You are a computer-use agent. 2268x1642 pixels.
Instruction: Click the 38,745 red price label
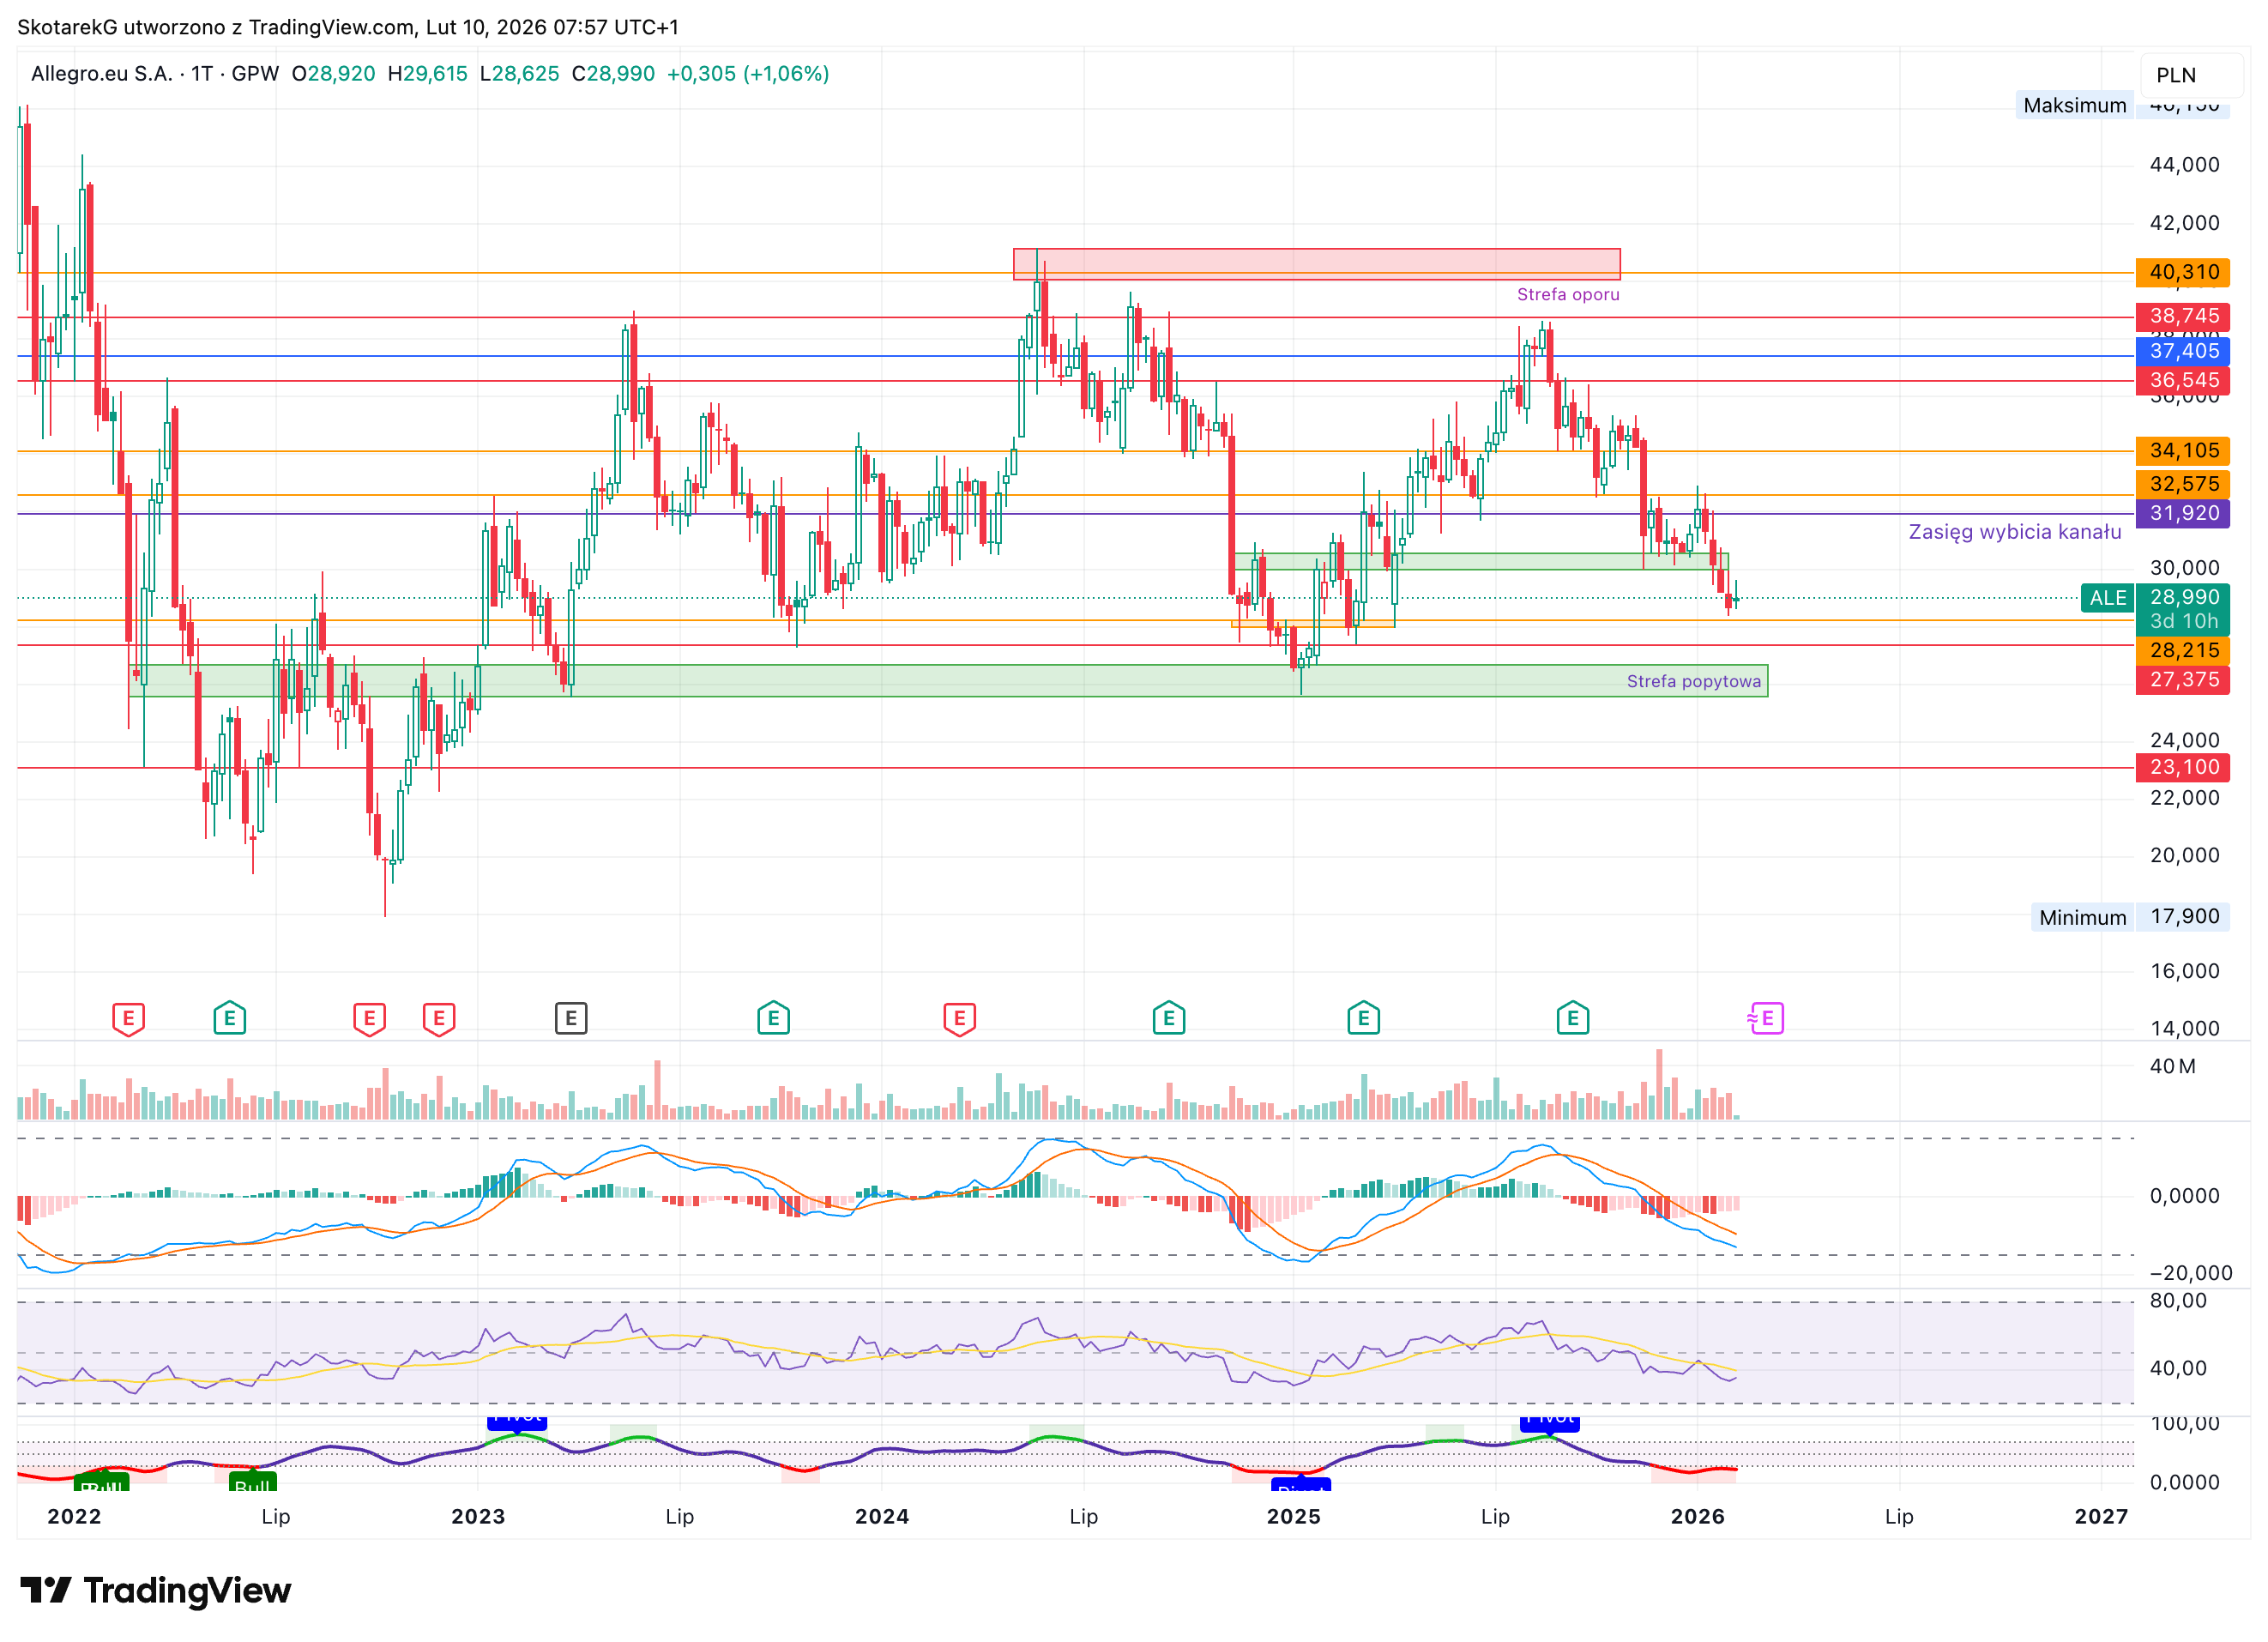pyautogui.click(x=2183, y=316)
